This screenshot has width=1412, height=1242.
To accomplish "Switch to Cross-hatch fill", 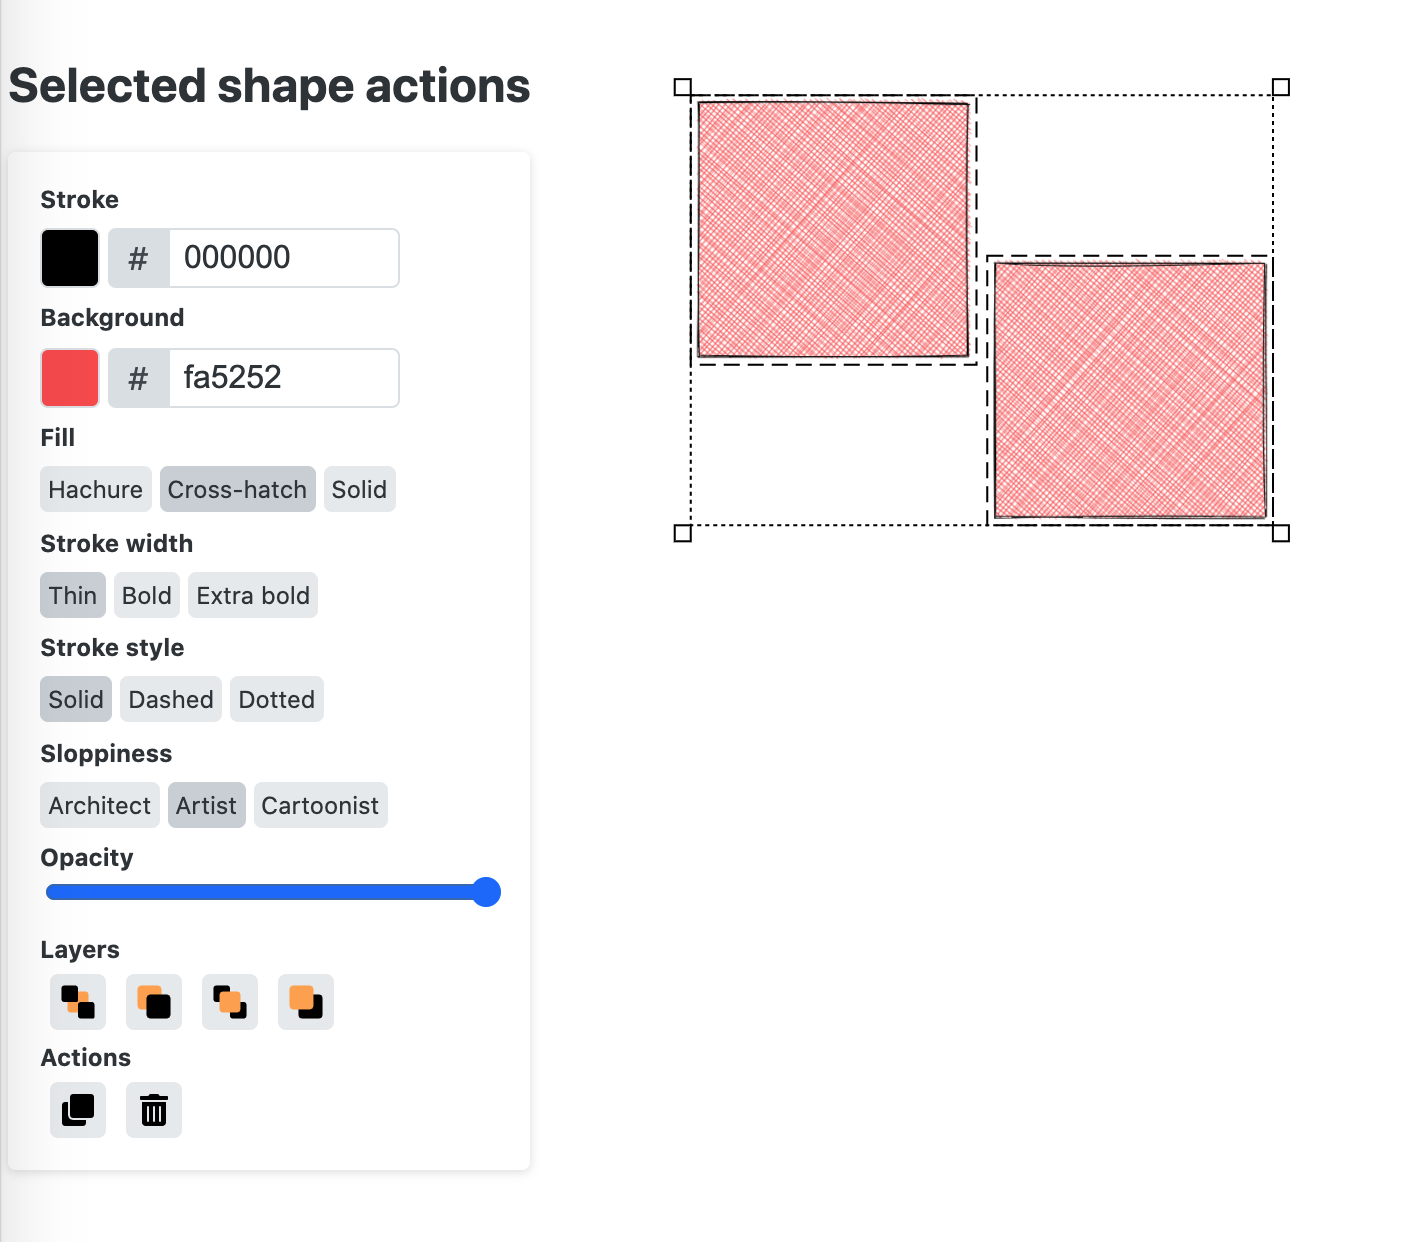I will 237,489.
